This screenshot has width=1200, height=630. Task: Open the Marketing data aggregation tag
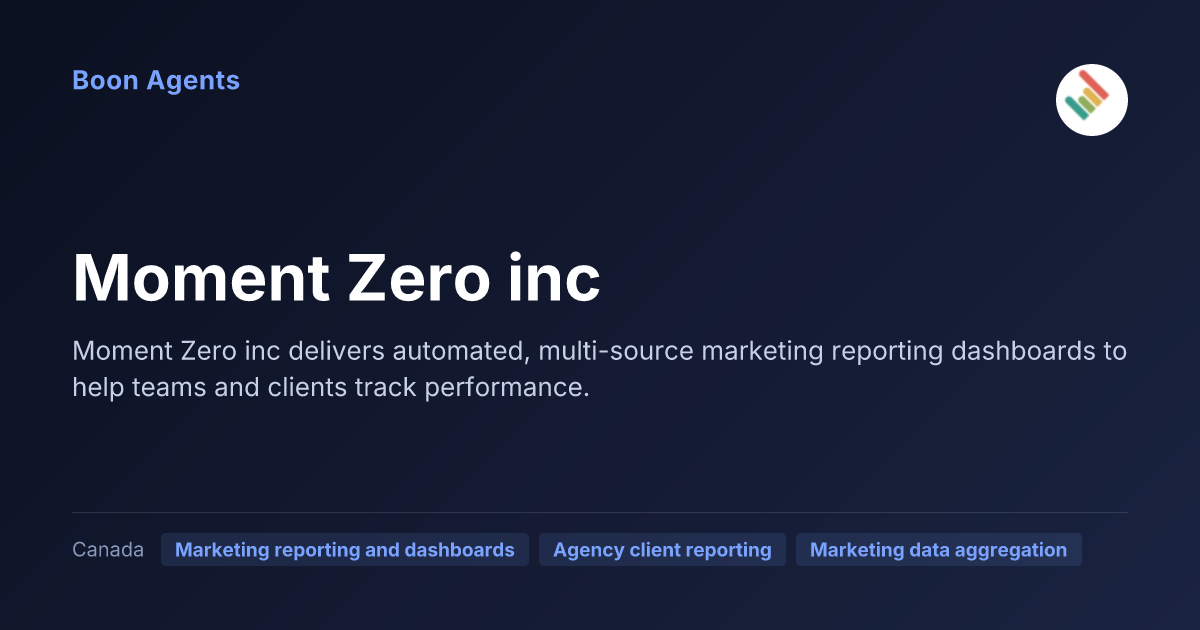tap(938, 550)
